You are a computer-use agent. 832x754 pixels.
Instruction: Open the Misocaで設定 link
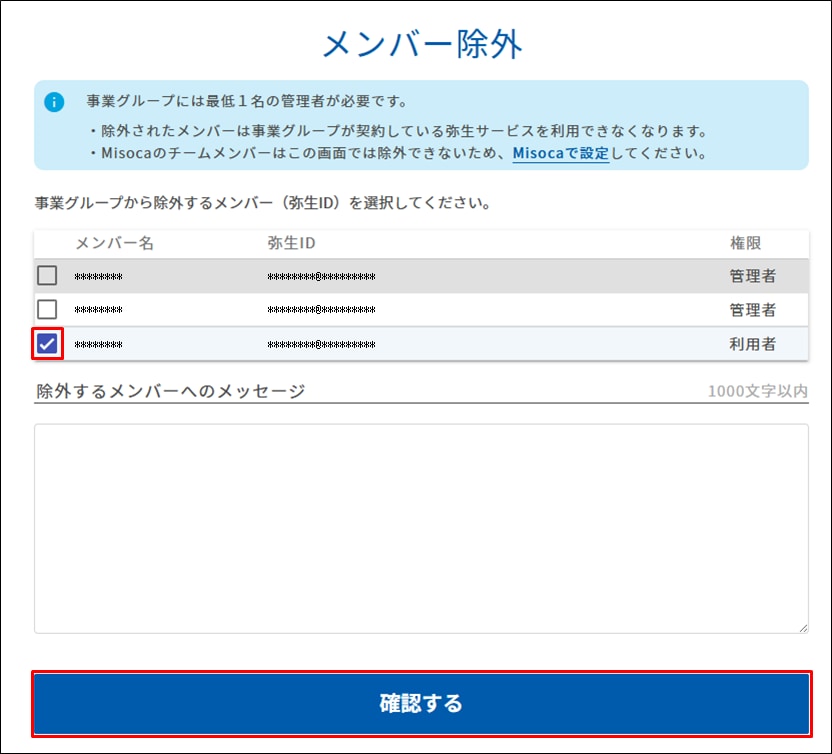click(560, 154)
